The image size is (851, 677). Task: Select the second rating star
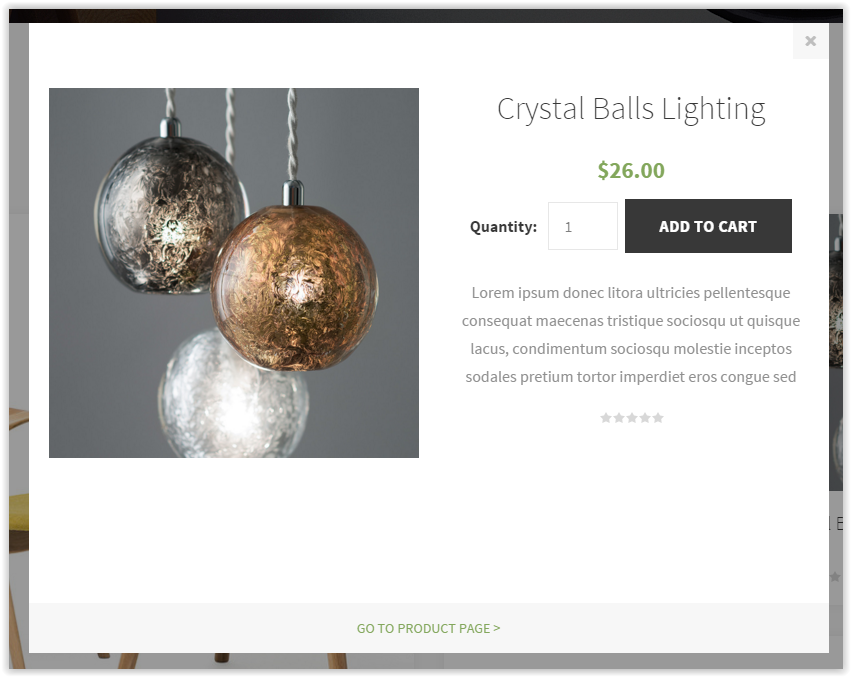(x=619, y=417)
